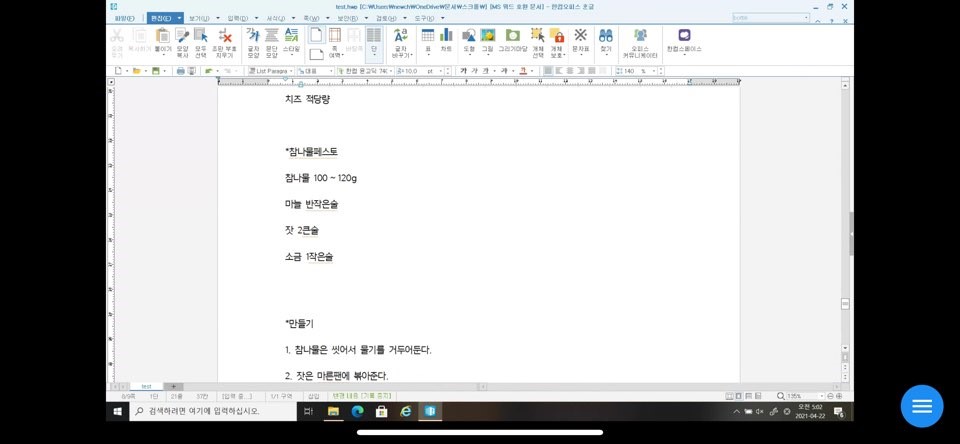Open the 보안(B) menu
This screenshot has width=960, height=444.
[x=348, y=18]
